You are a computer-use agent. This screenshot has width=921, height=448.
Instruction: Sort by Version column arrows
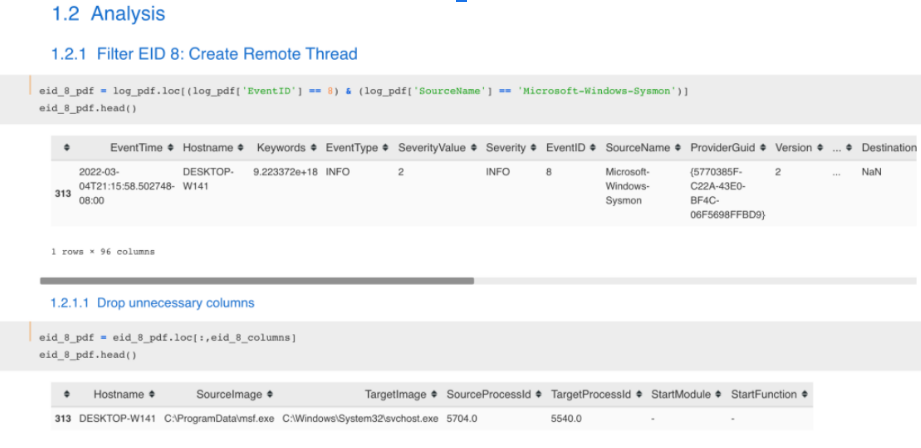[x=818, y=148]
